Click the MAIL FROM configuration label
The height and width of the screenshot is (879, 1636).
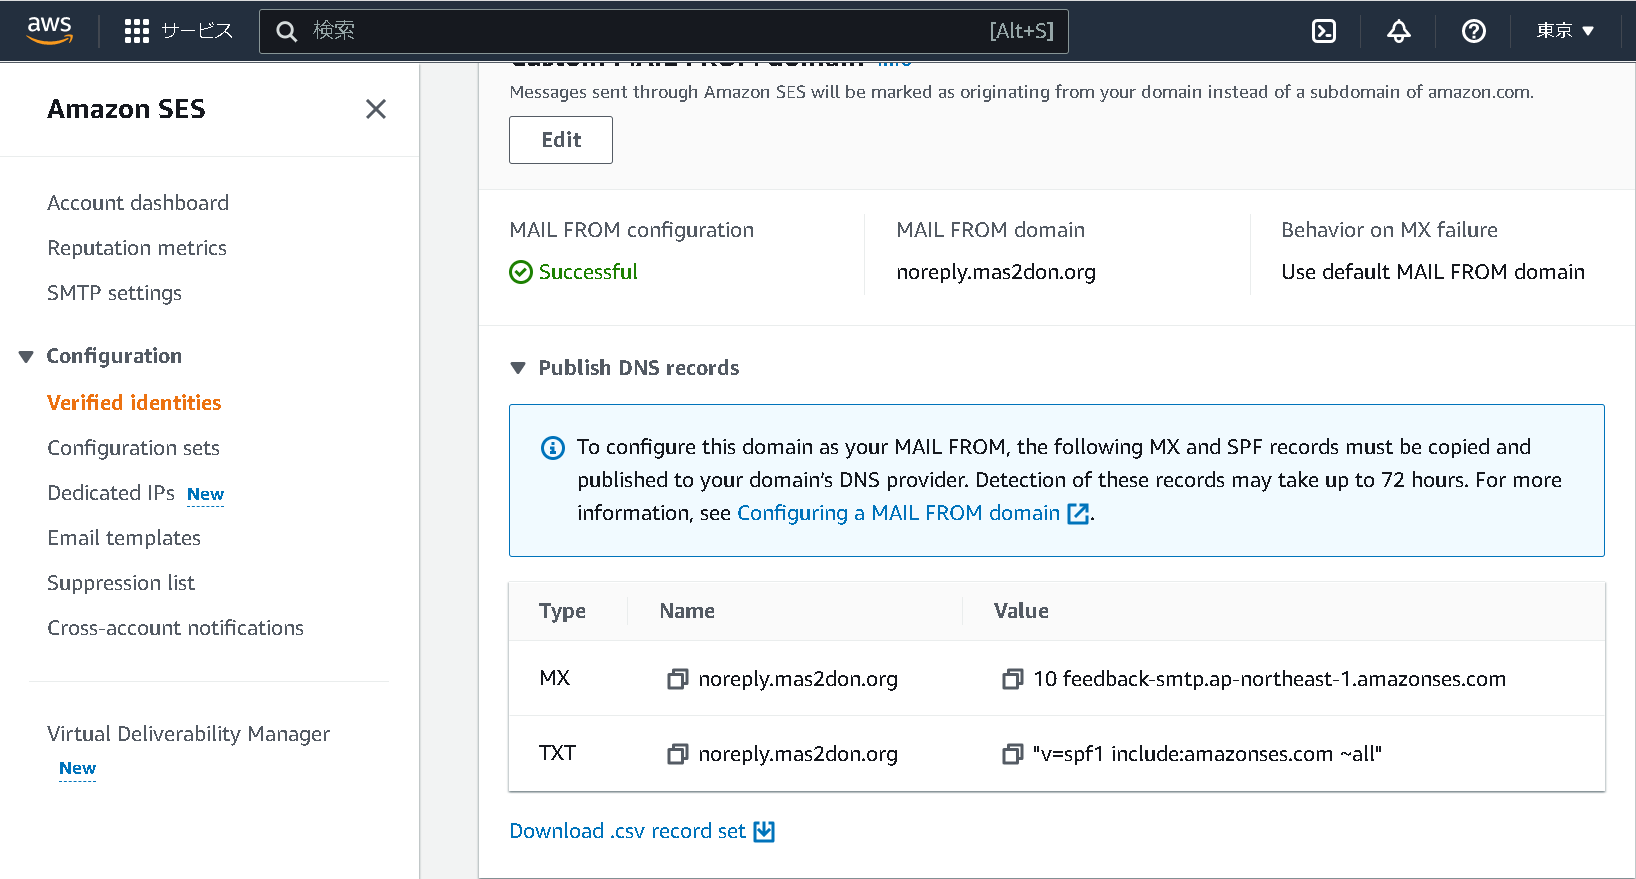[x=632, y=230]
